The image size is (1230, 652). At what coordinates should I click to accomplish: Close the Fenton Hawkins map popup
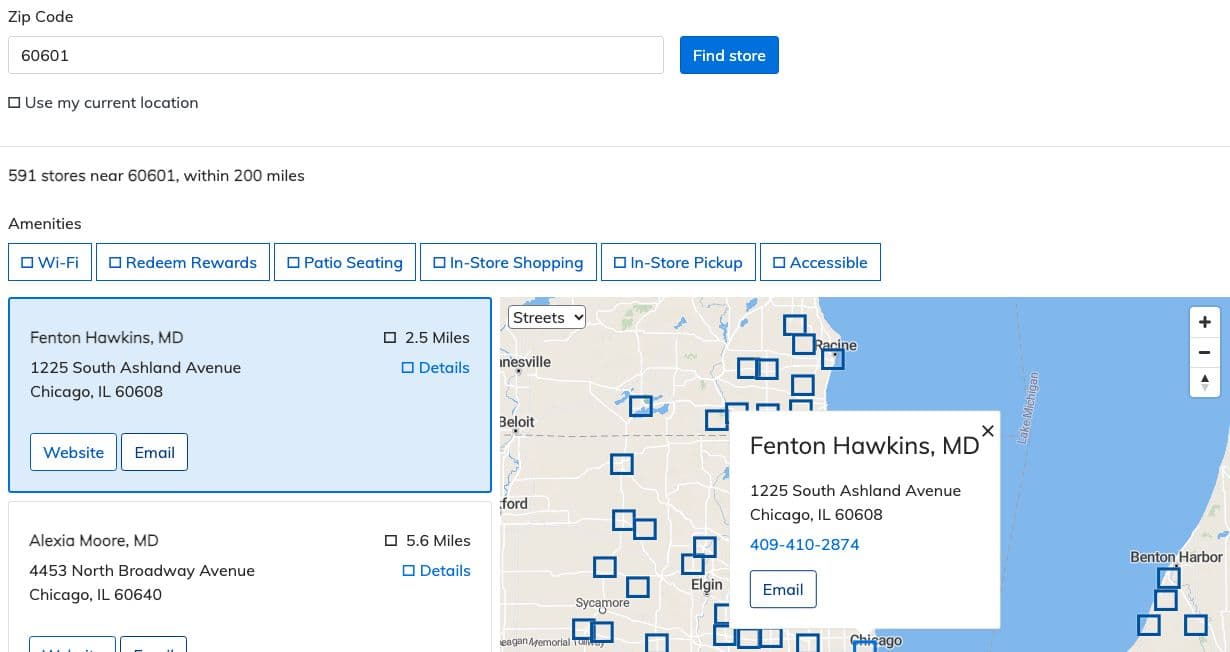click(988, 430)
